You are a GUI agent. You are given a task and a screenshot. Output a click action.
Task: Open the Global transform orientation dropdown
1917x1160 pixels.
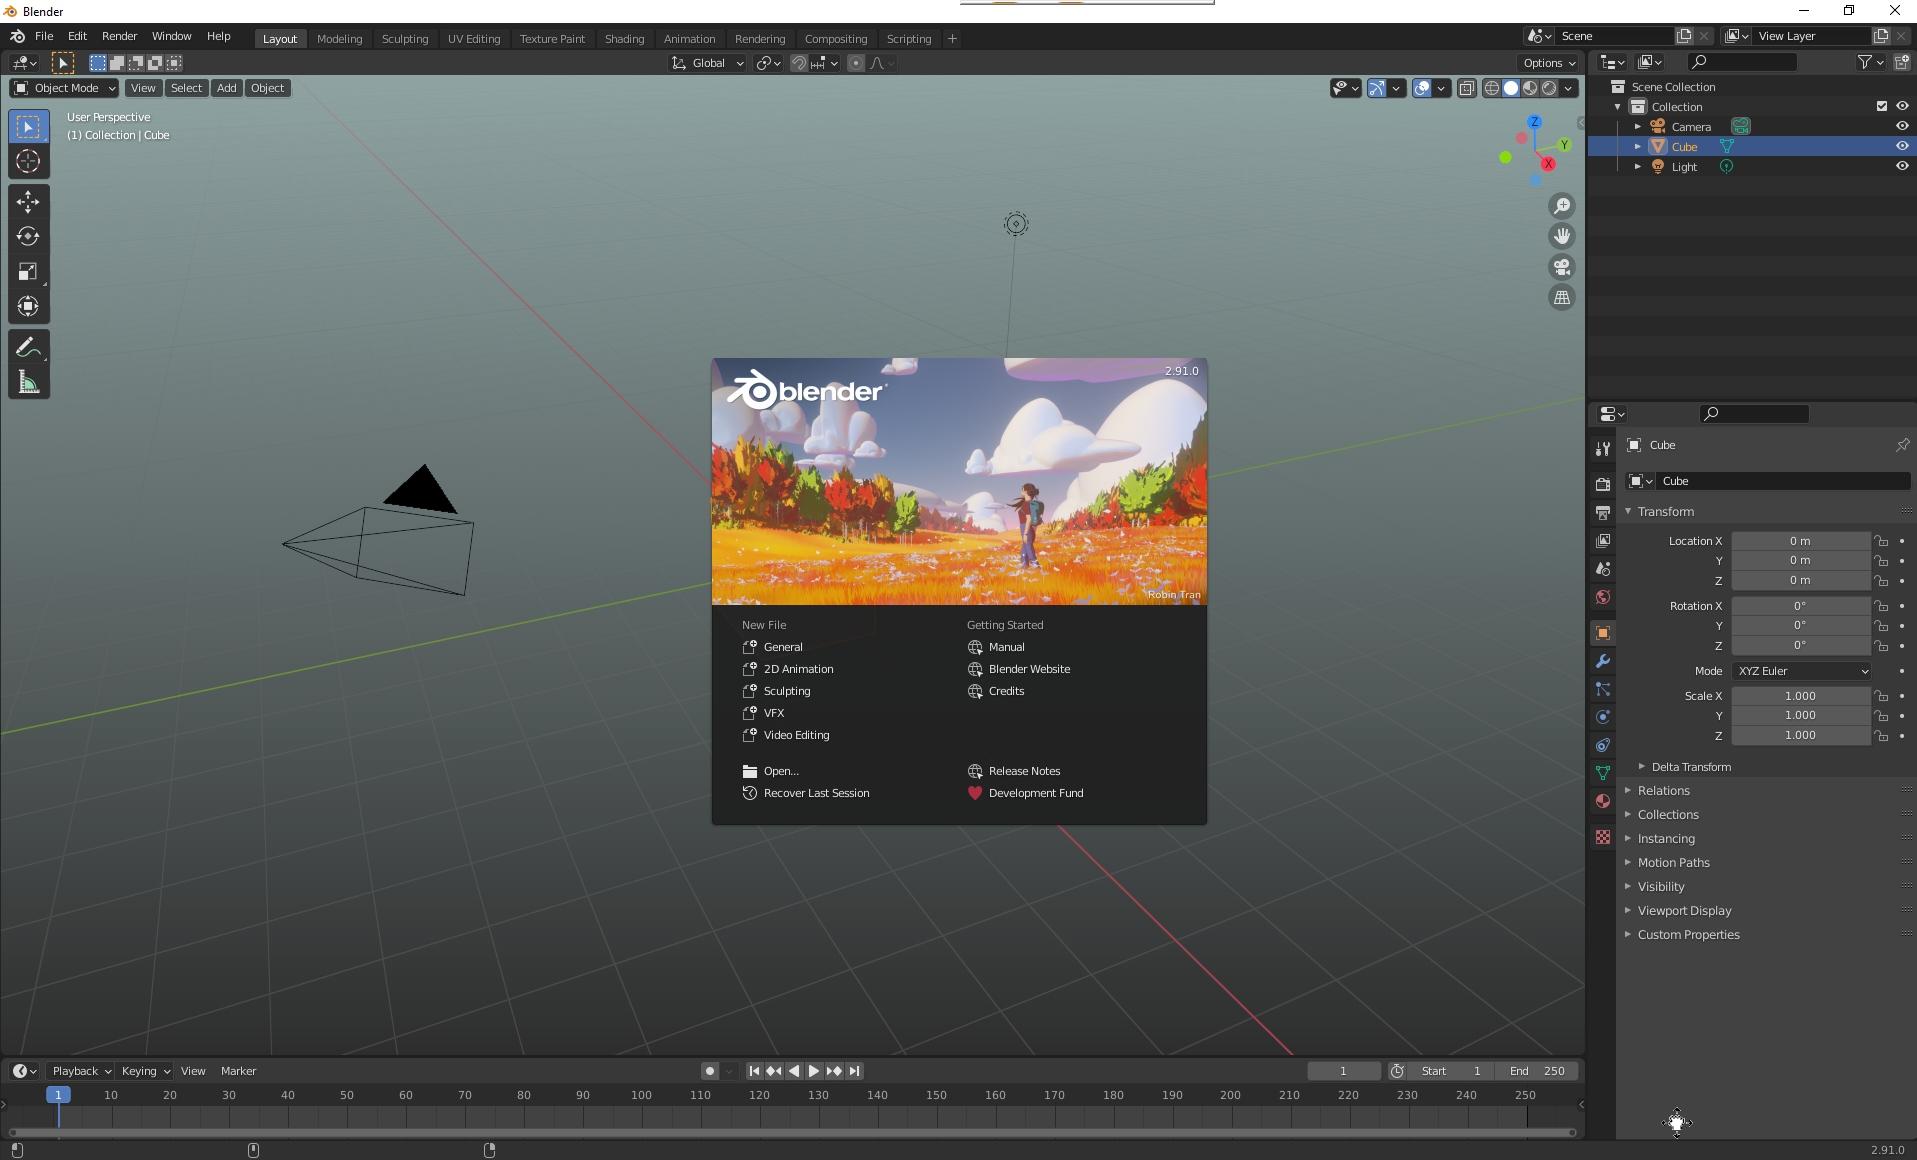708,63
